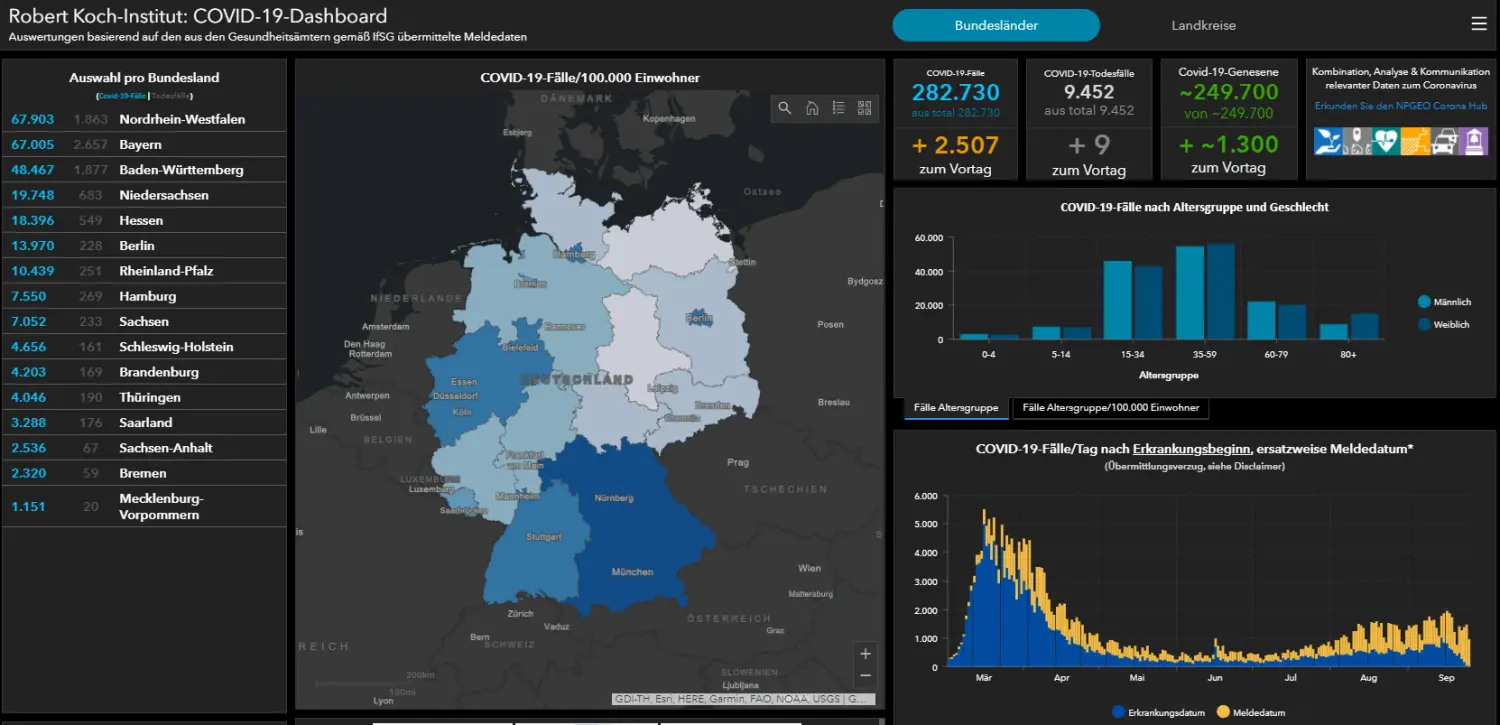This screenshot has width=1500, height=725.
Task: Click the purple siren icon in NPGEO panel
Action: tap(1472, 141)
